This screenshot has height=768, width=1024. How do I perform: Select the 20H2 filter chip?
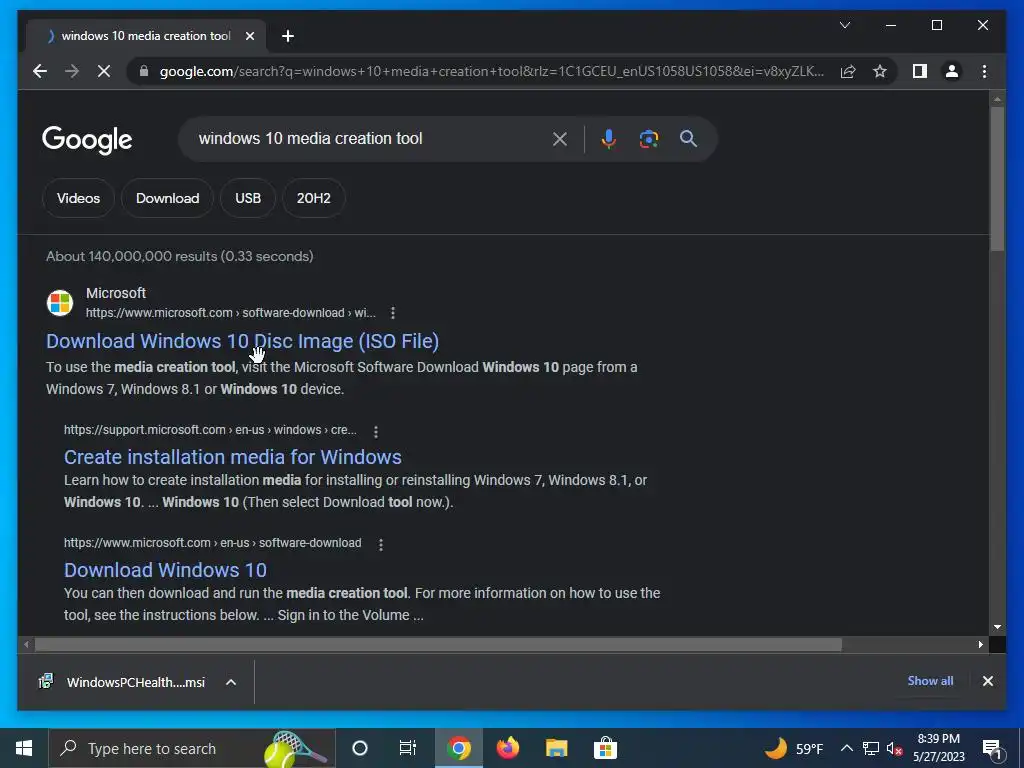coord(313,198)
